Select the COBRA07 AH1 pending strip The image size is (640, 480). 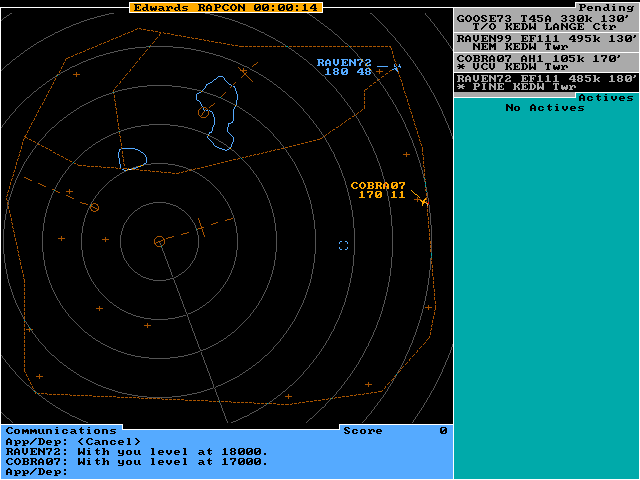[x=546, y=62]
